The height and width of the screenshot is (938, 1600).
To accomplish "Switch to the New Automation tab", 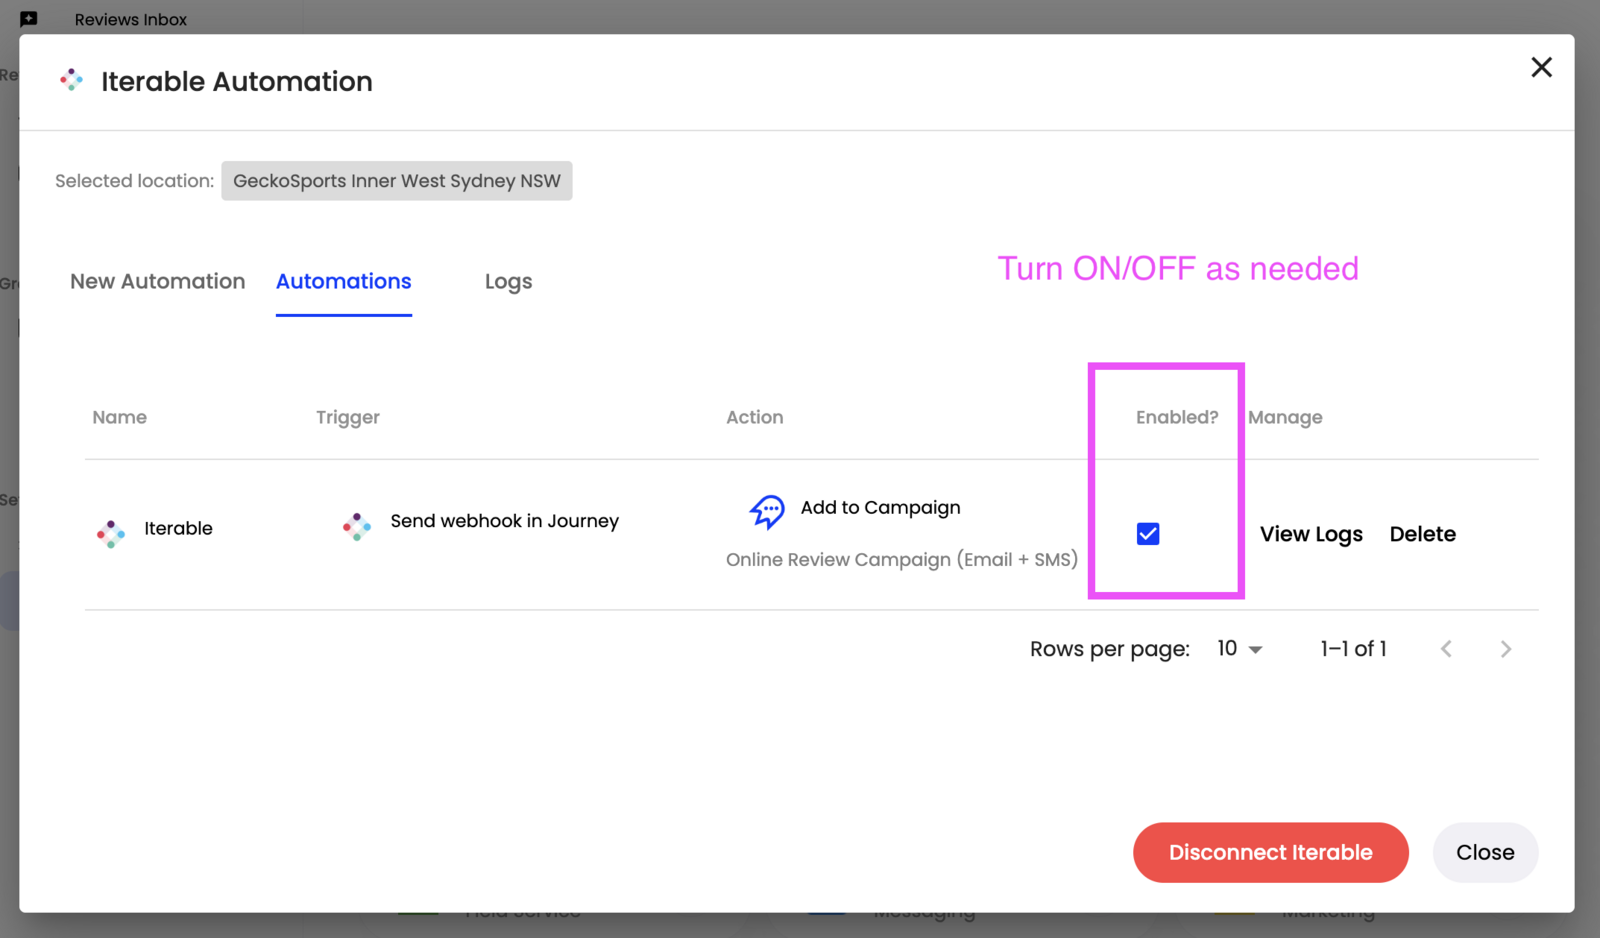I will (157, 282).
